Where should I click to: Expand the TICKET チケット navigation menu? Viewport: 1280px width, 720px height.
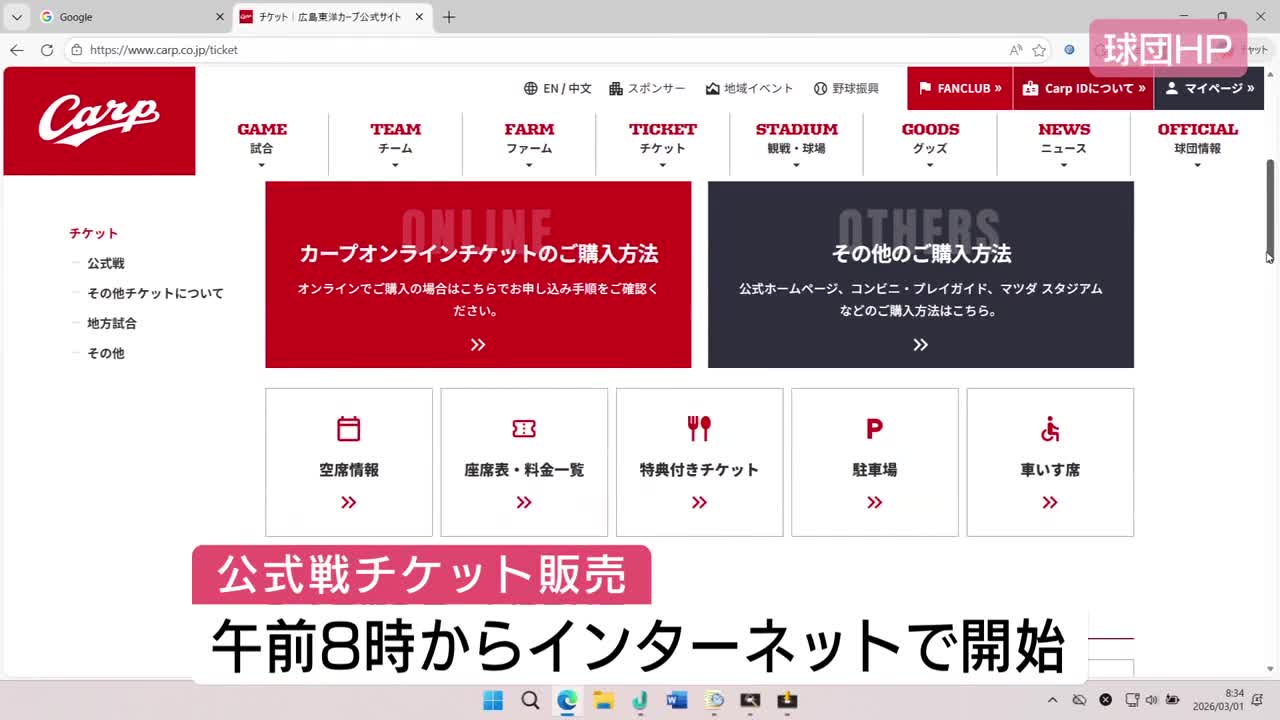pyautogui.click(x=662, y=140)
